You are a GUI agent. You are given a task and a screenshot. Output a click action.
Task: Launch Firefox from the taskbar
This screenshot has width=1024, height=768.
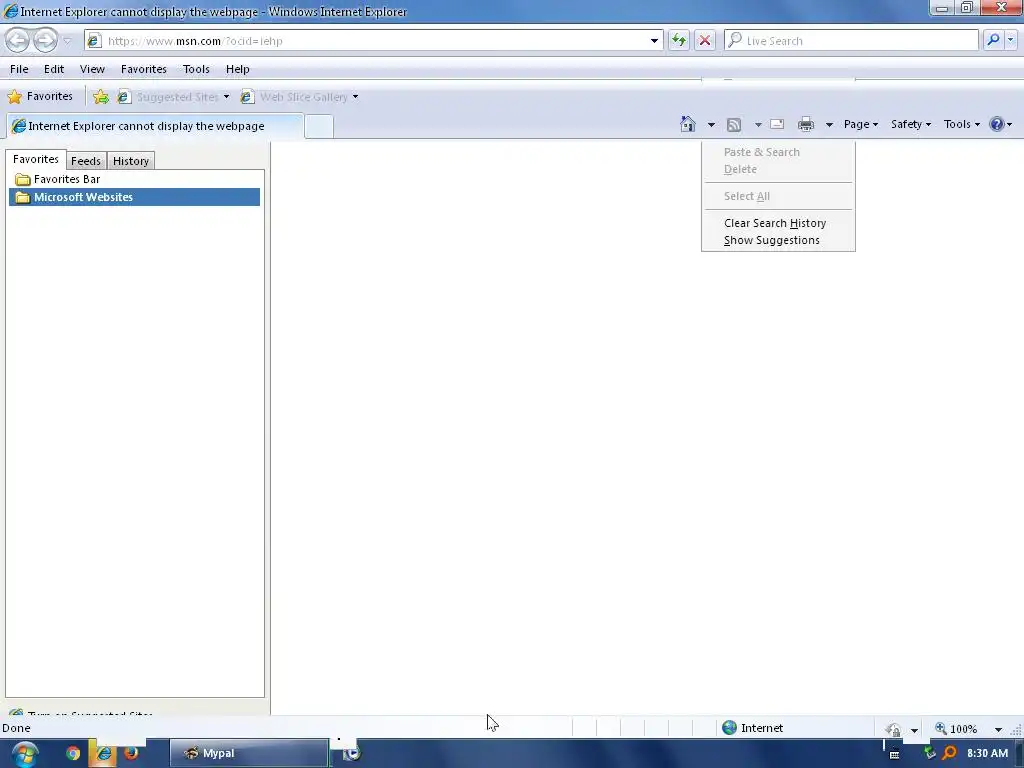(x=131, y=753)
